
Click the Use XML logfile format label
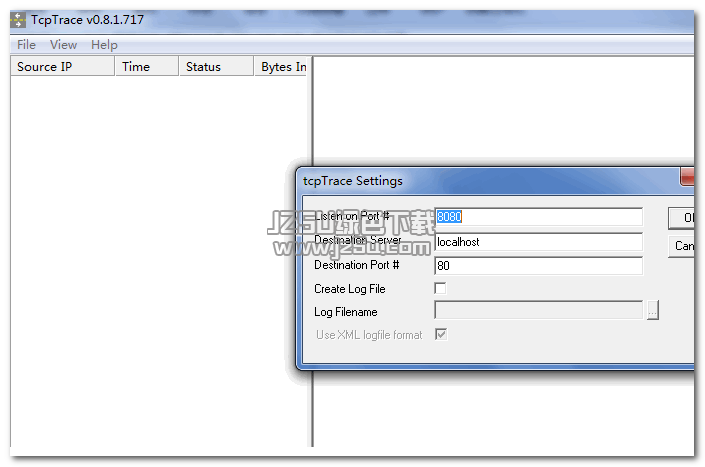coord(369,335)
